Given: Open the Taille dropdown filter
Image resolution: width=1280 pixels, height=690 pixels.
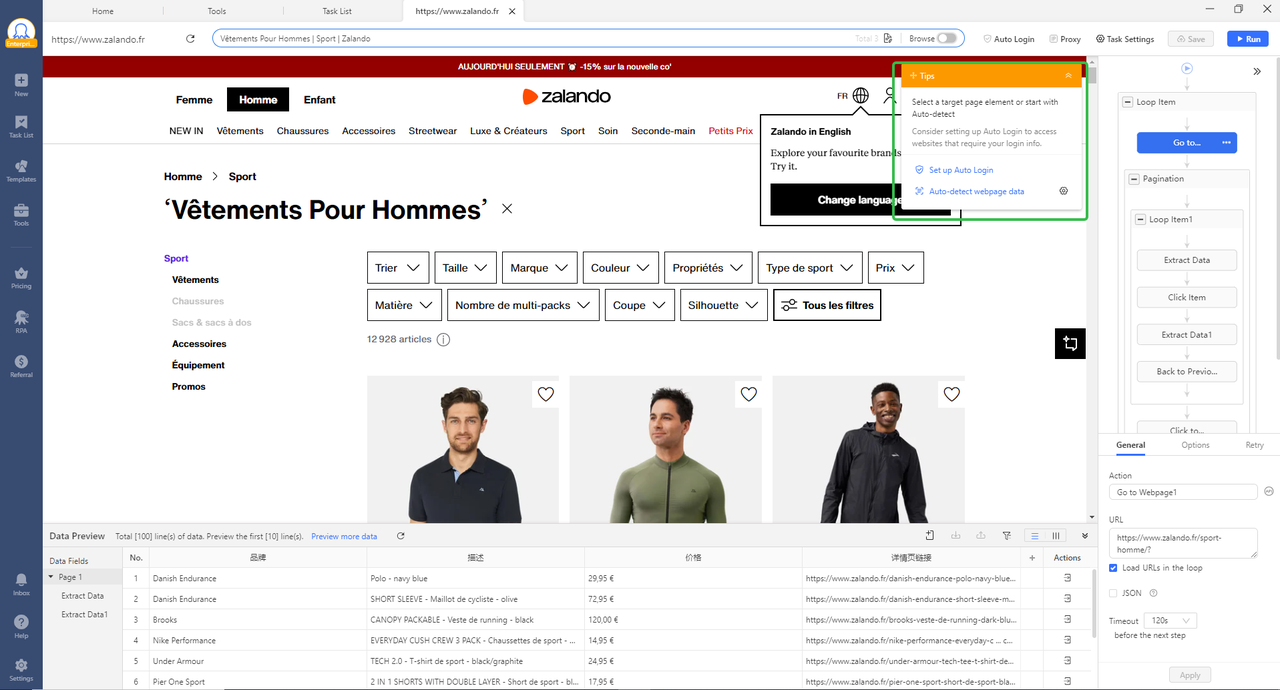Looking at the screenshot, I should (x=465, y=268).
